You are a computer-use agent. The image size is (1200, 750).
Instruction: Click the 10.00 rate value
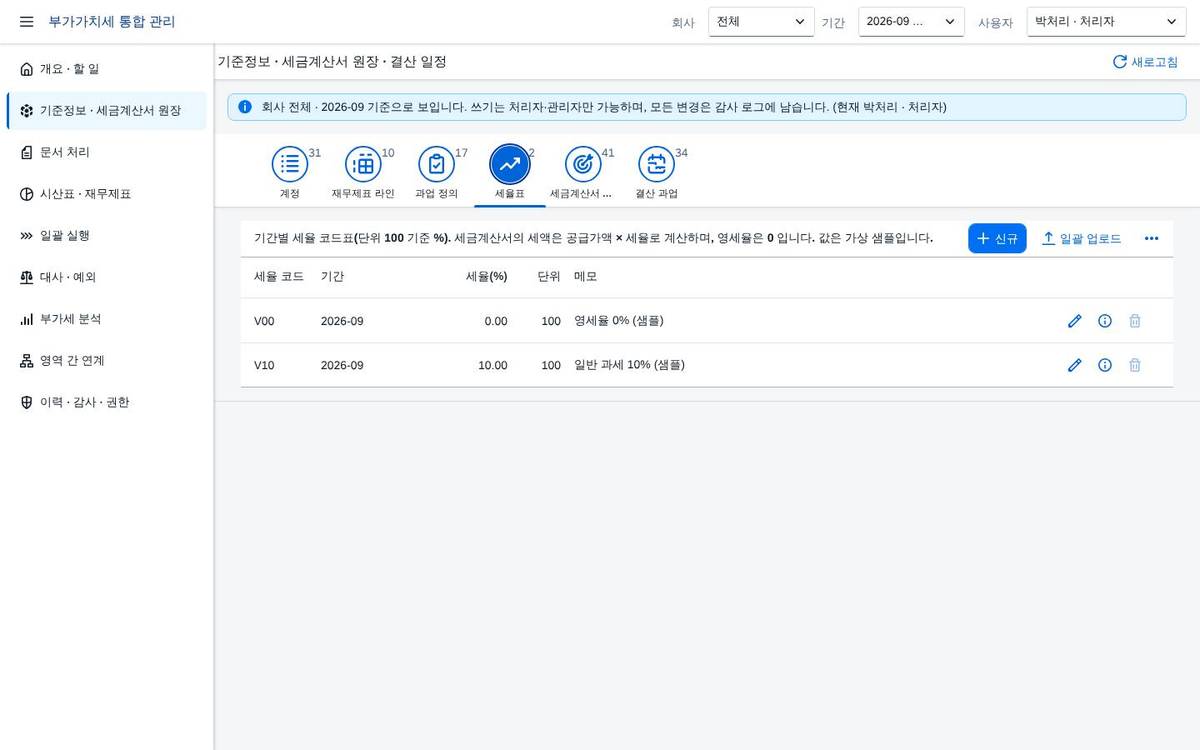493,365
